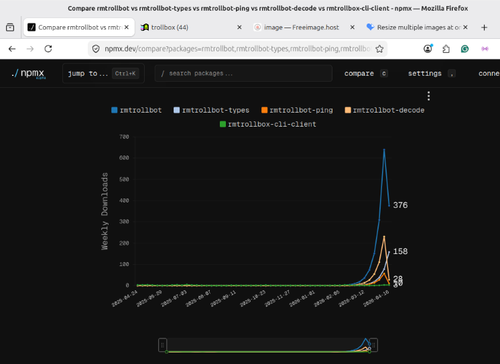Click the Firefox forward arrow button
500x364 pixels.
pos(30,49)
